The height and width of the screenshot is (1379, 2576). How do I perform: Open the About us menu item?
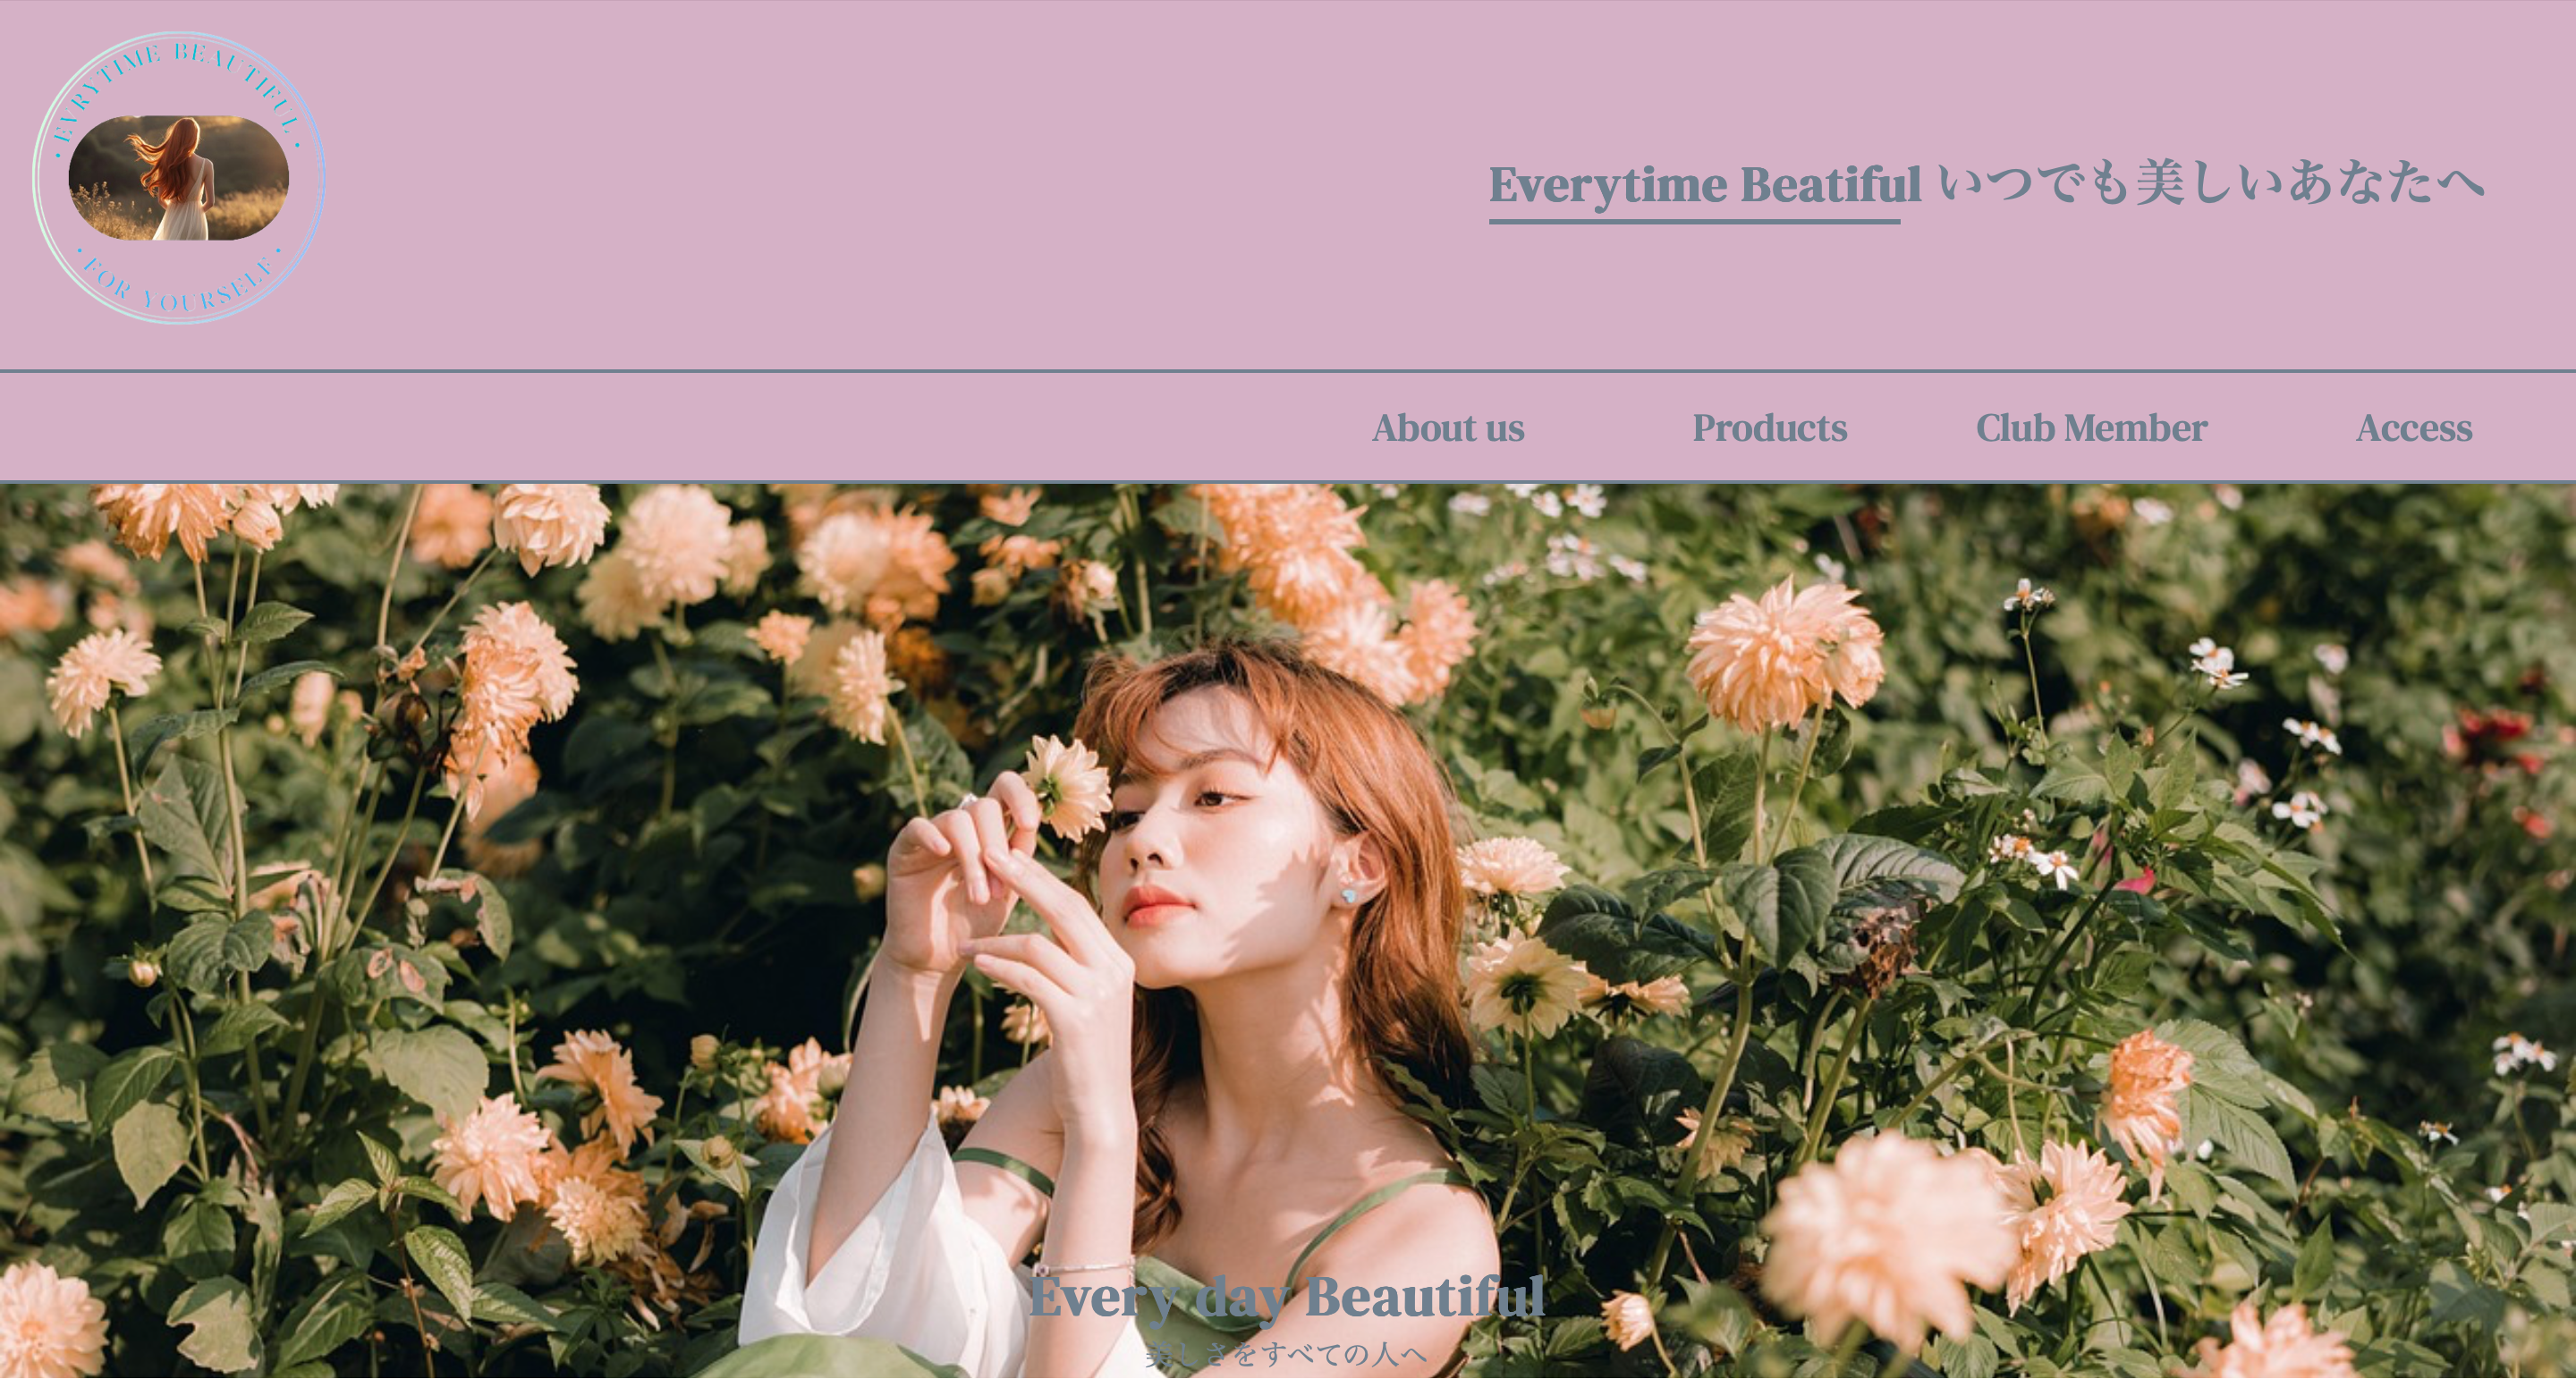1448,428
